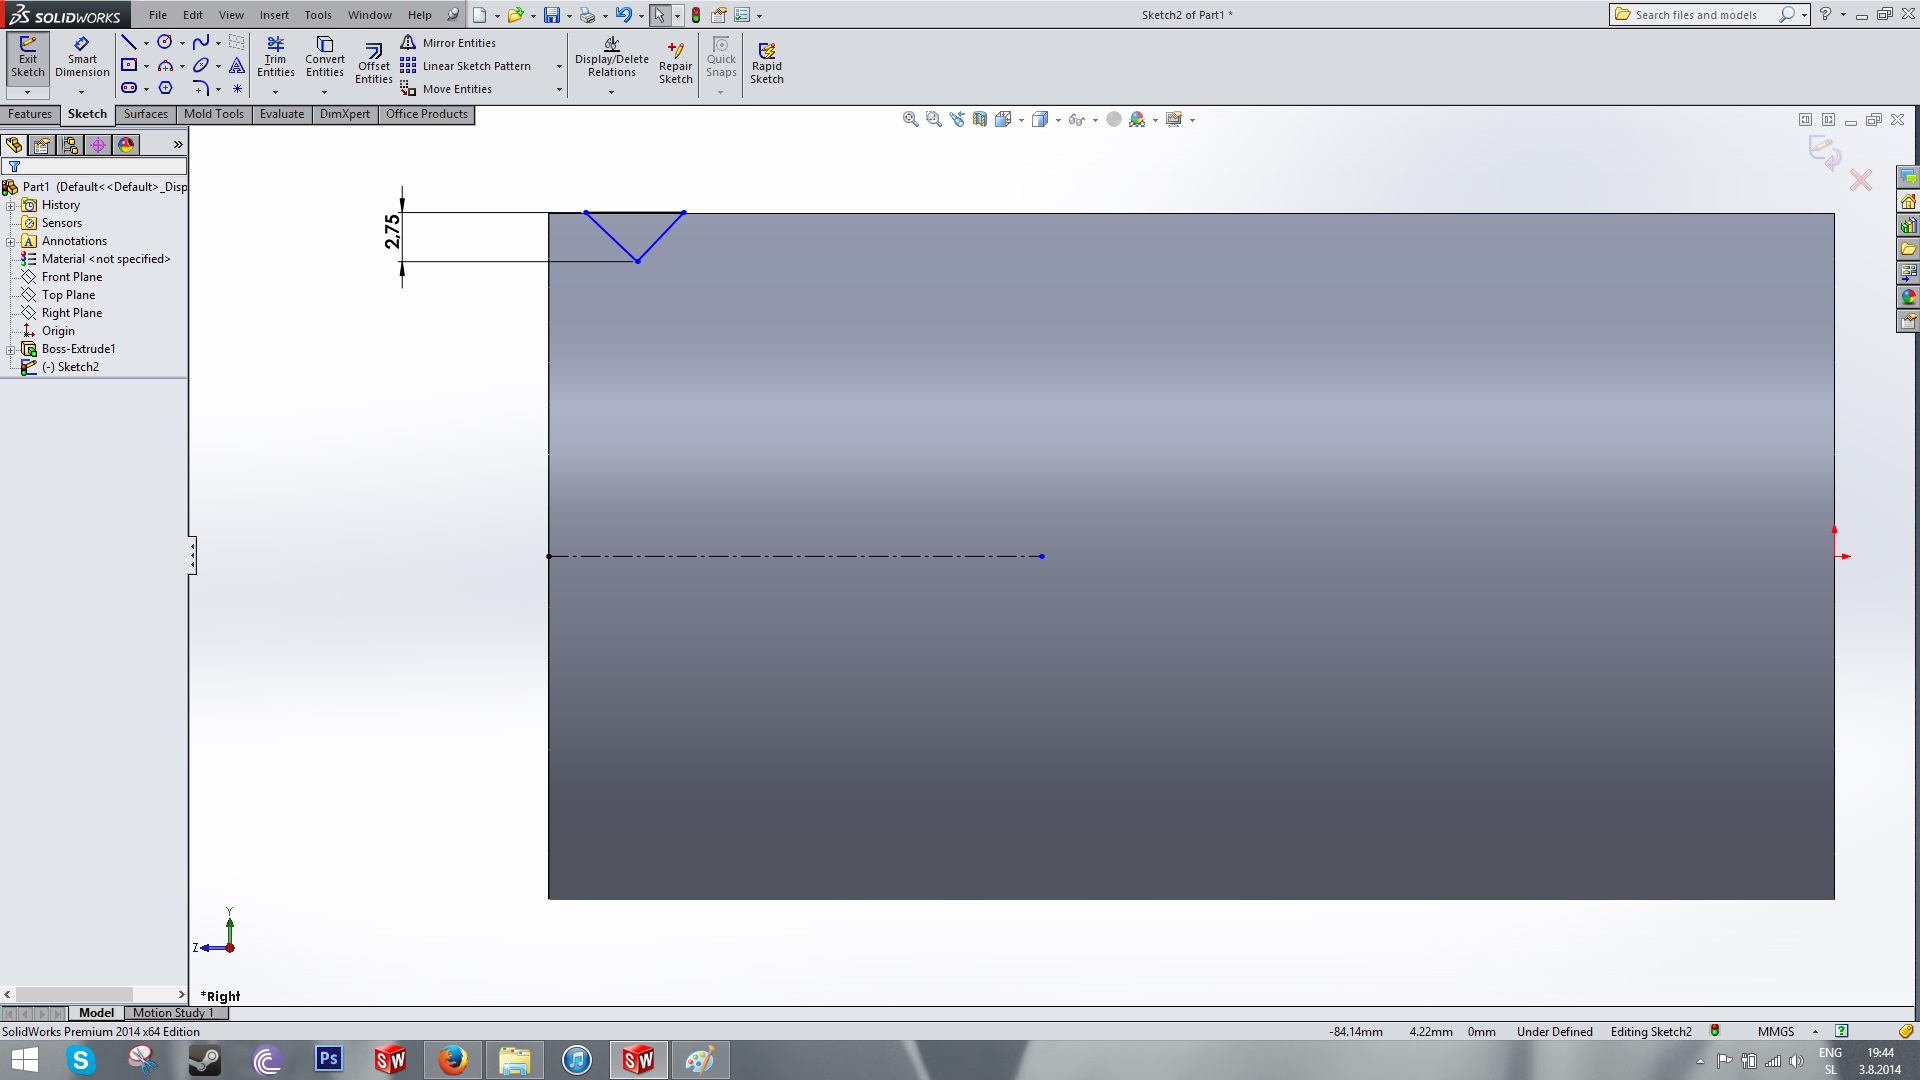Click Rebuild traffic light icon
The height and width of the screenshot is (1080, 1920).
click(696, 15)
